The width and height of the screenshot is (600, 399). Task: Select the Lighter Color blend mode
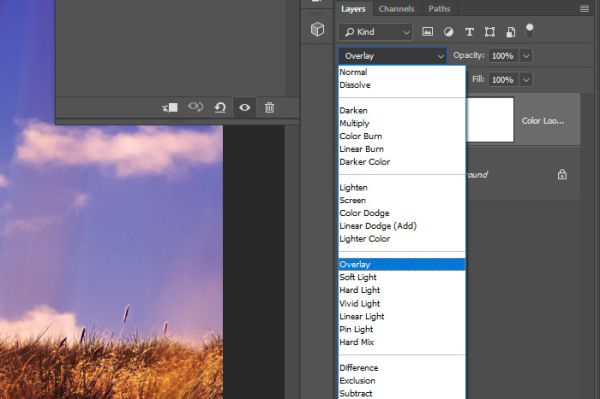pos(402,239)
